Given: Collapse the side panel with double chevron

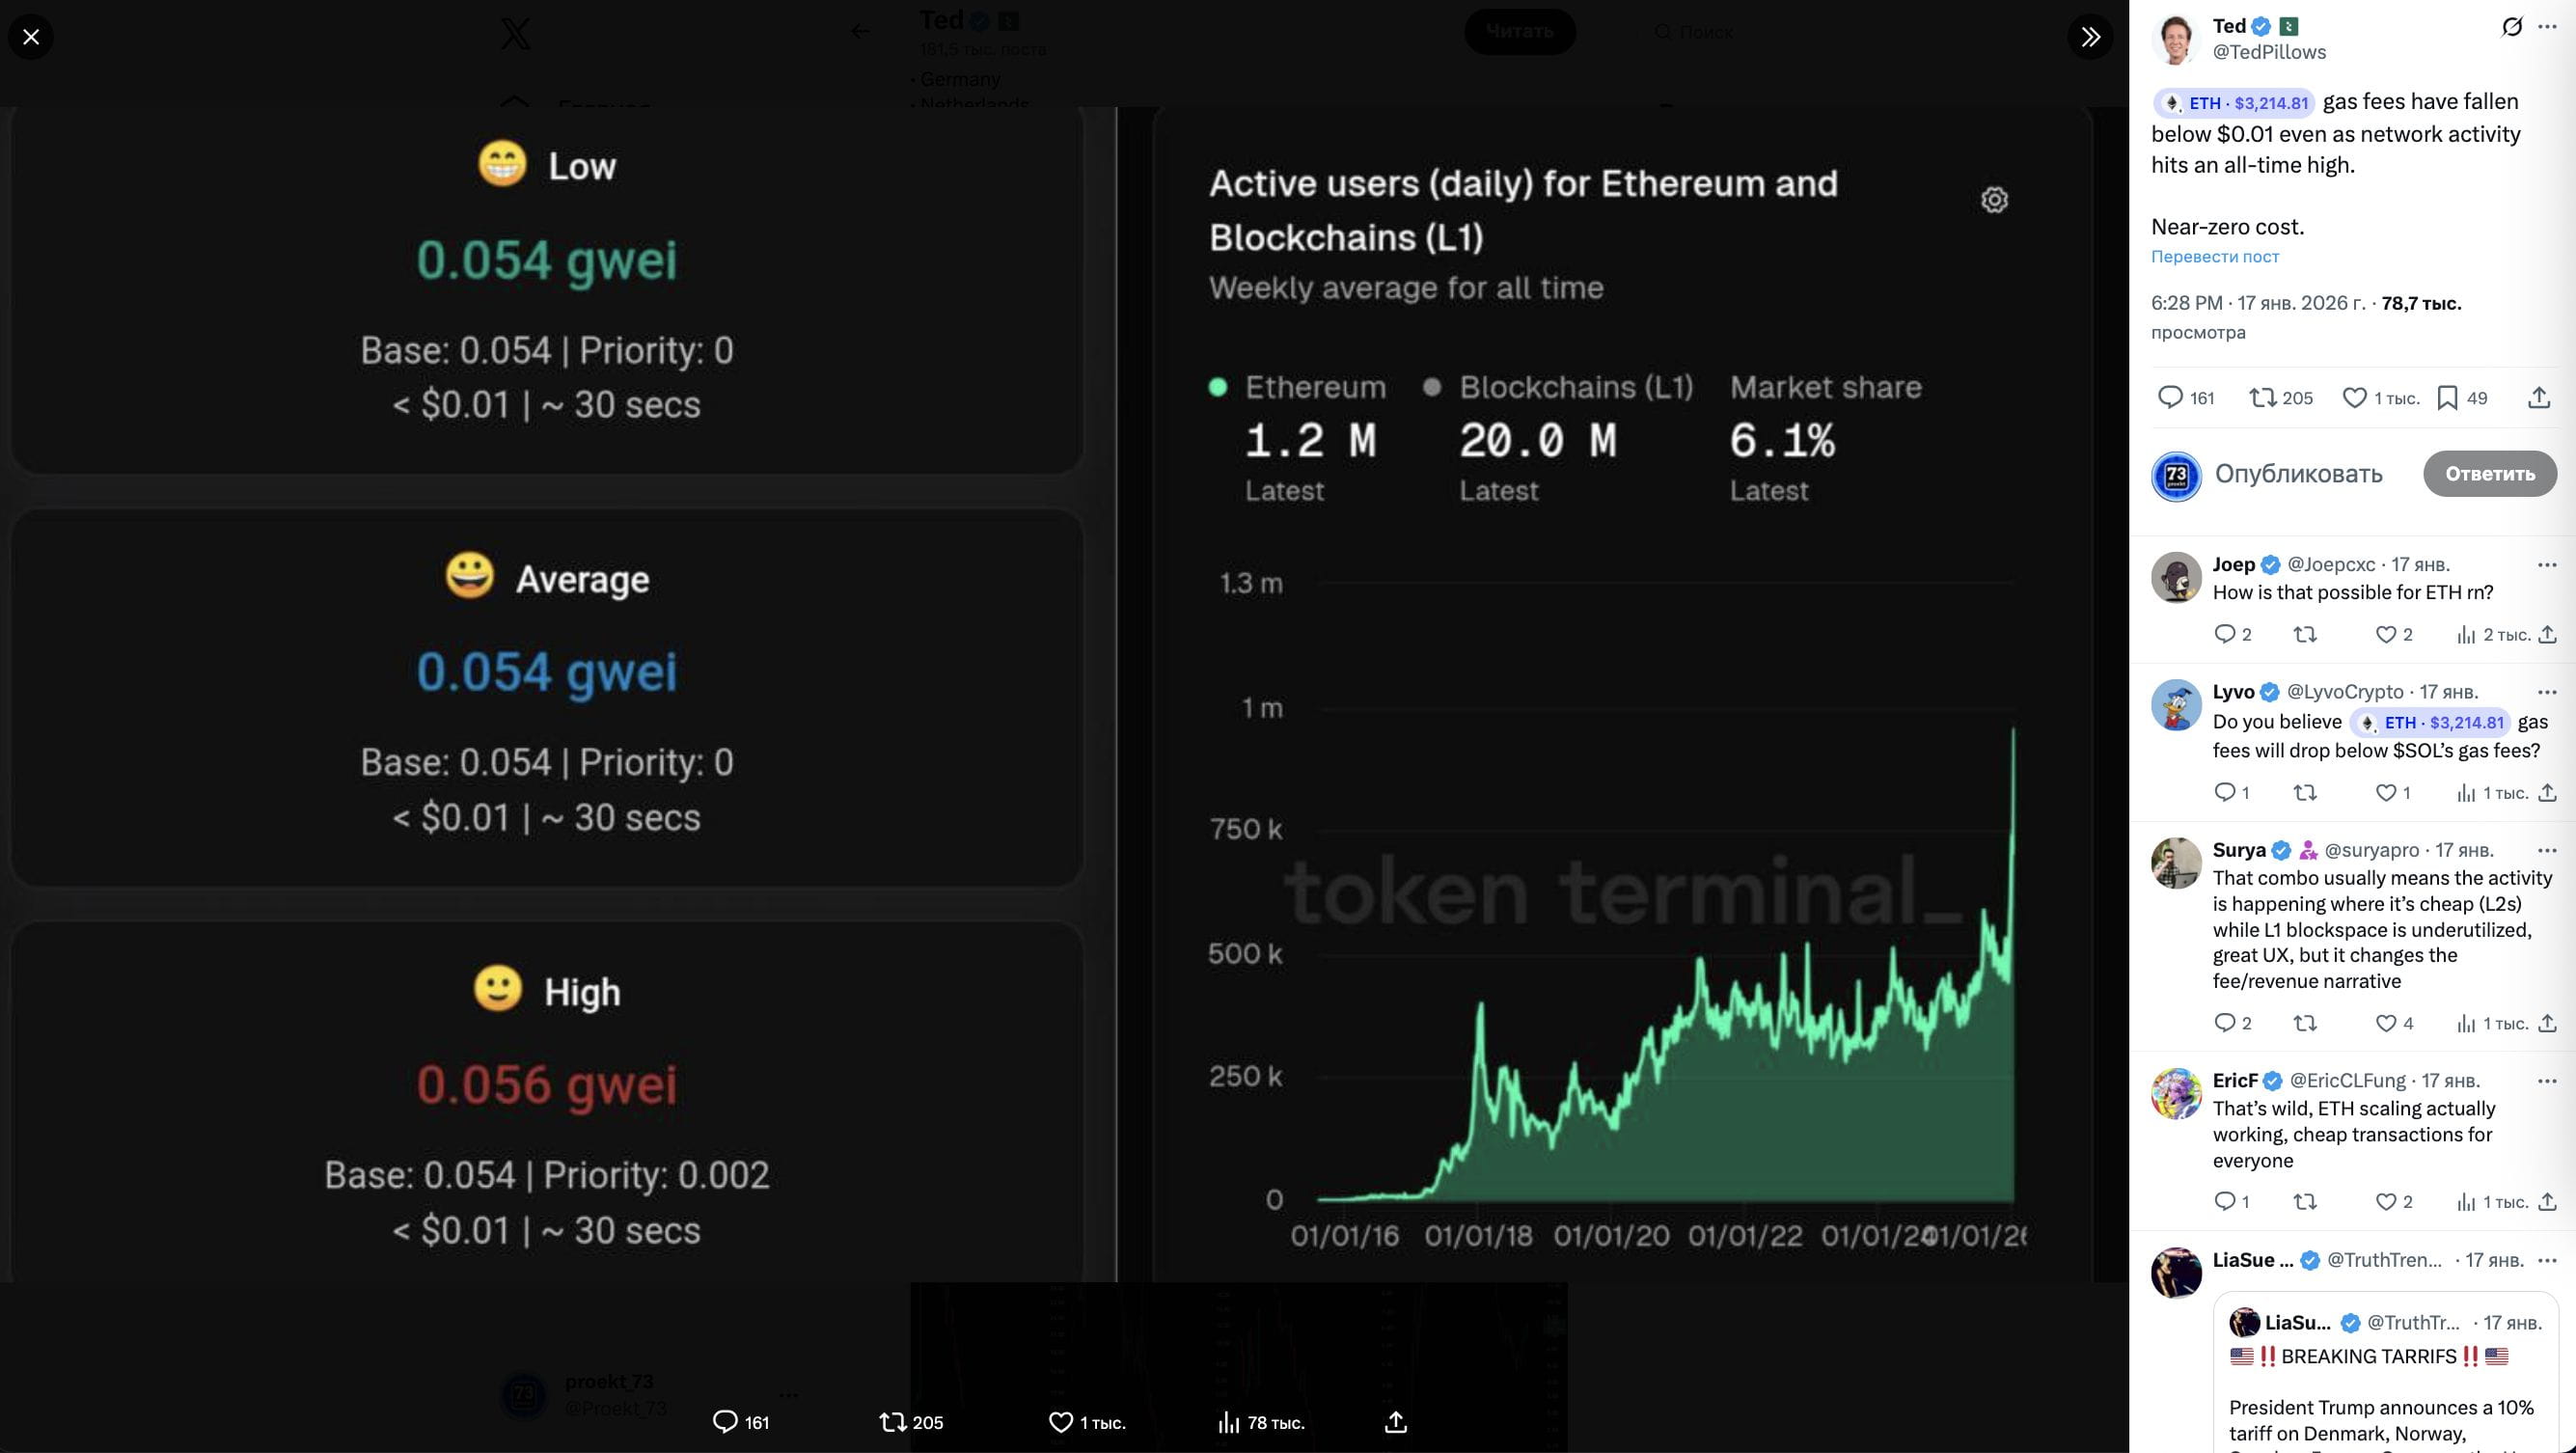Looking at the screenshot, I should (2090, 37).
